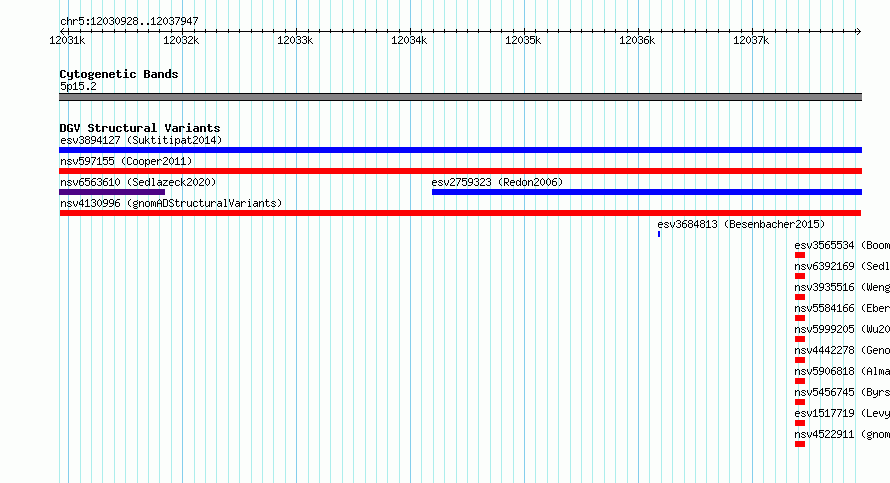Click the 12033k ruler tick label

[295, 40]
